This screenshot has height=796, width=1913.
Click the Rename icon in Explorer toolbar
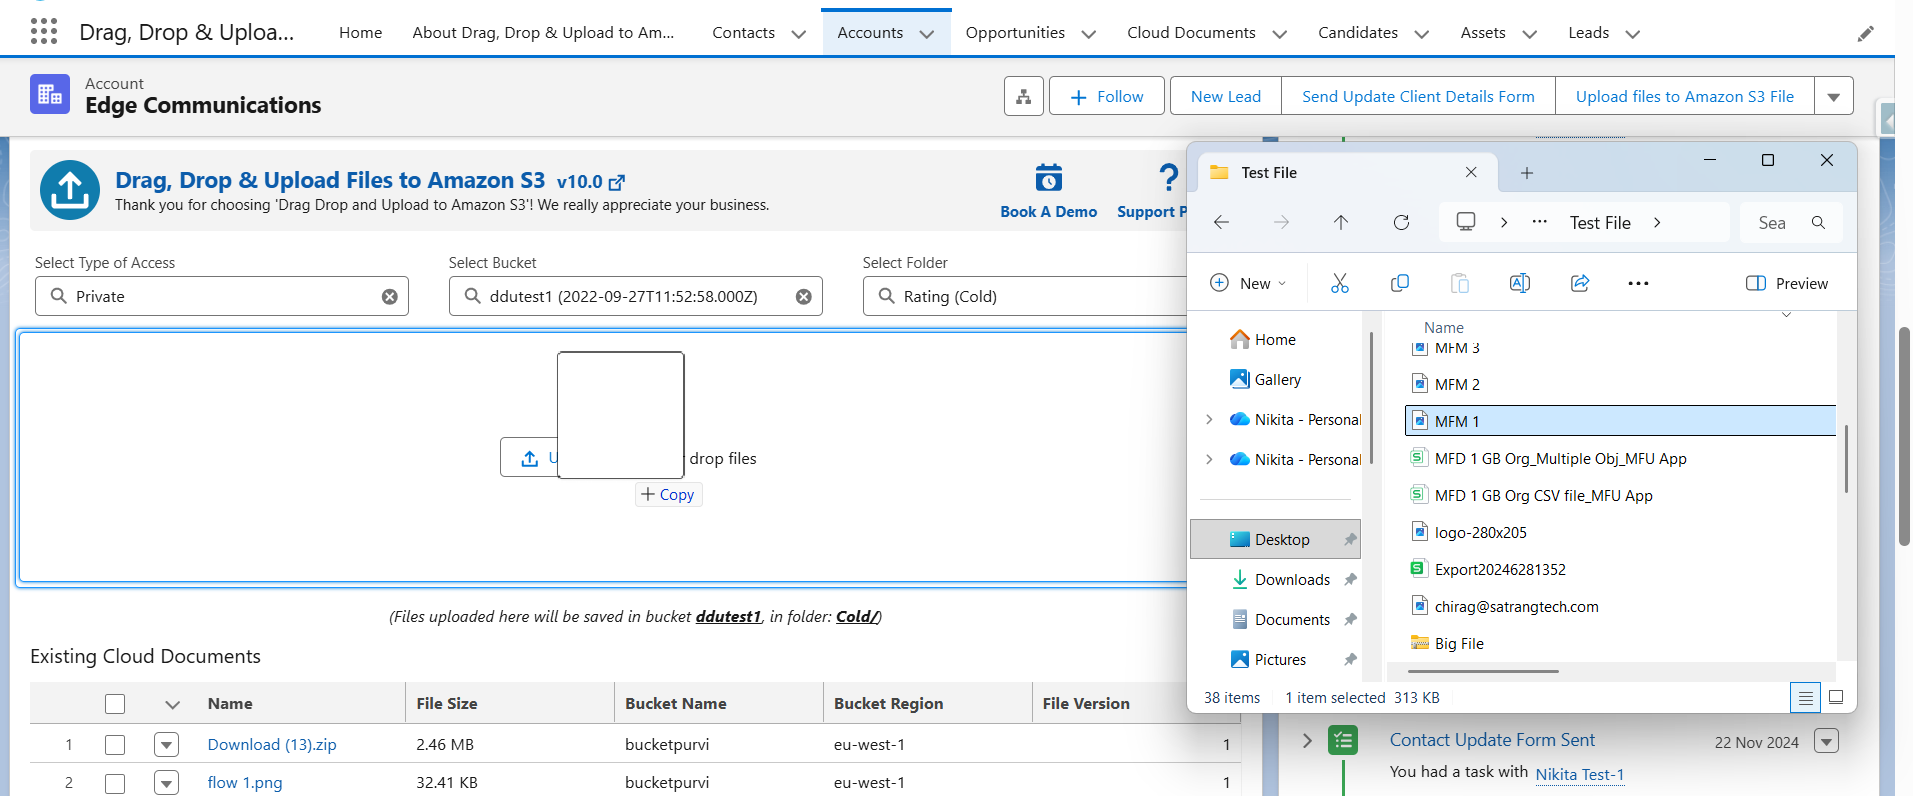[1520, 283]
